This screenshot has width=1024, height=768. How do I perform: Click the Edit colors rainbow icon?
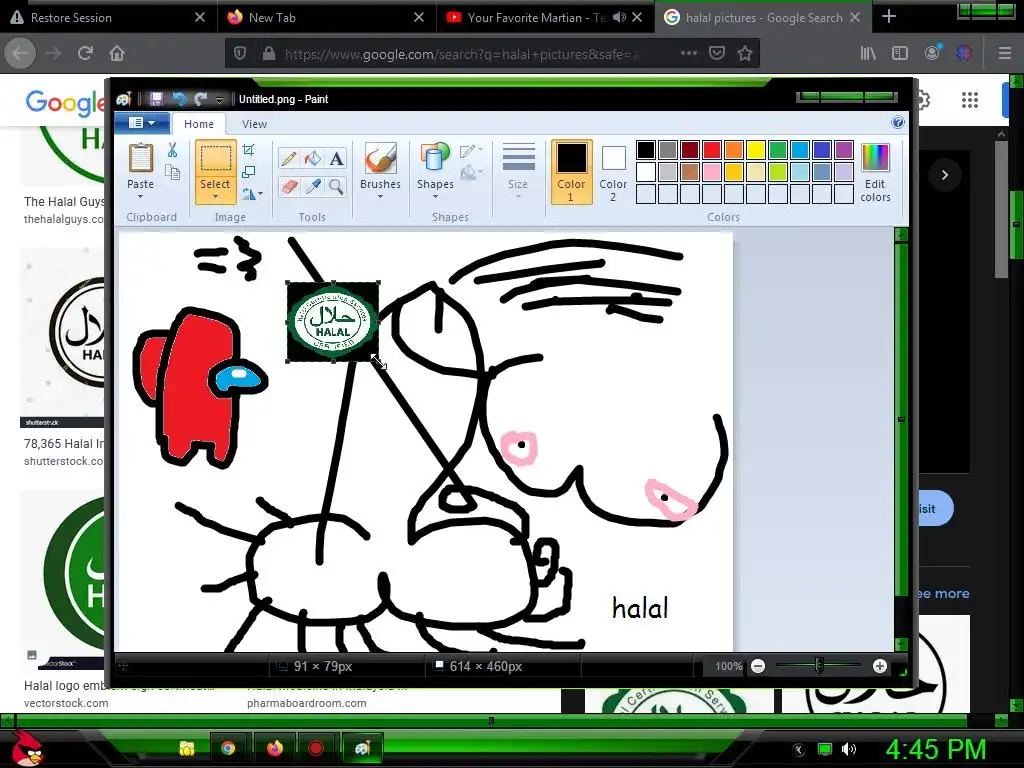[875, 158]
